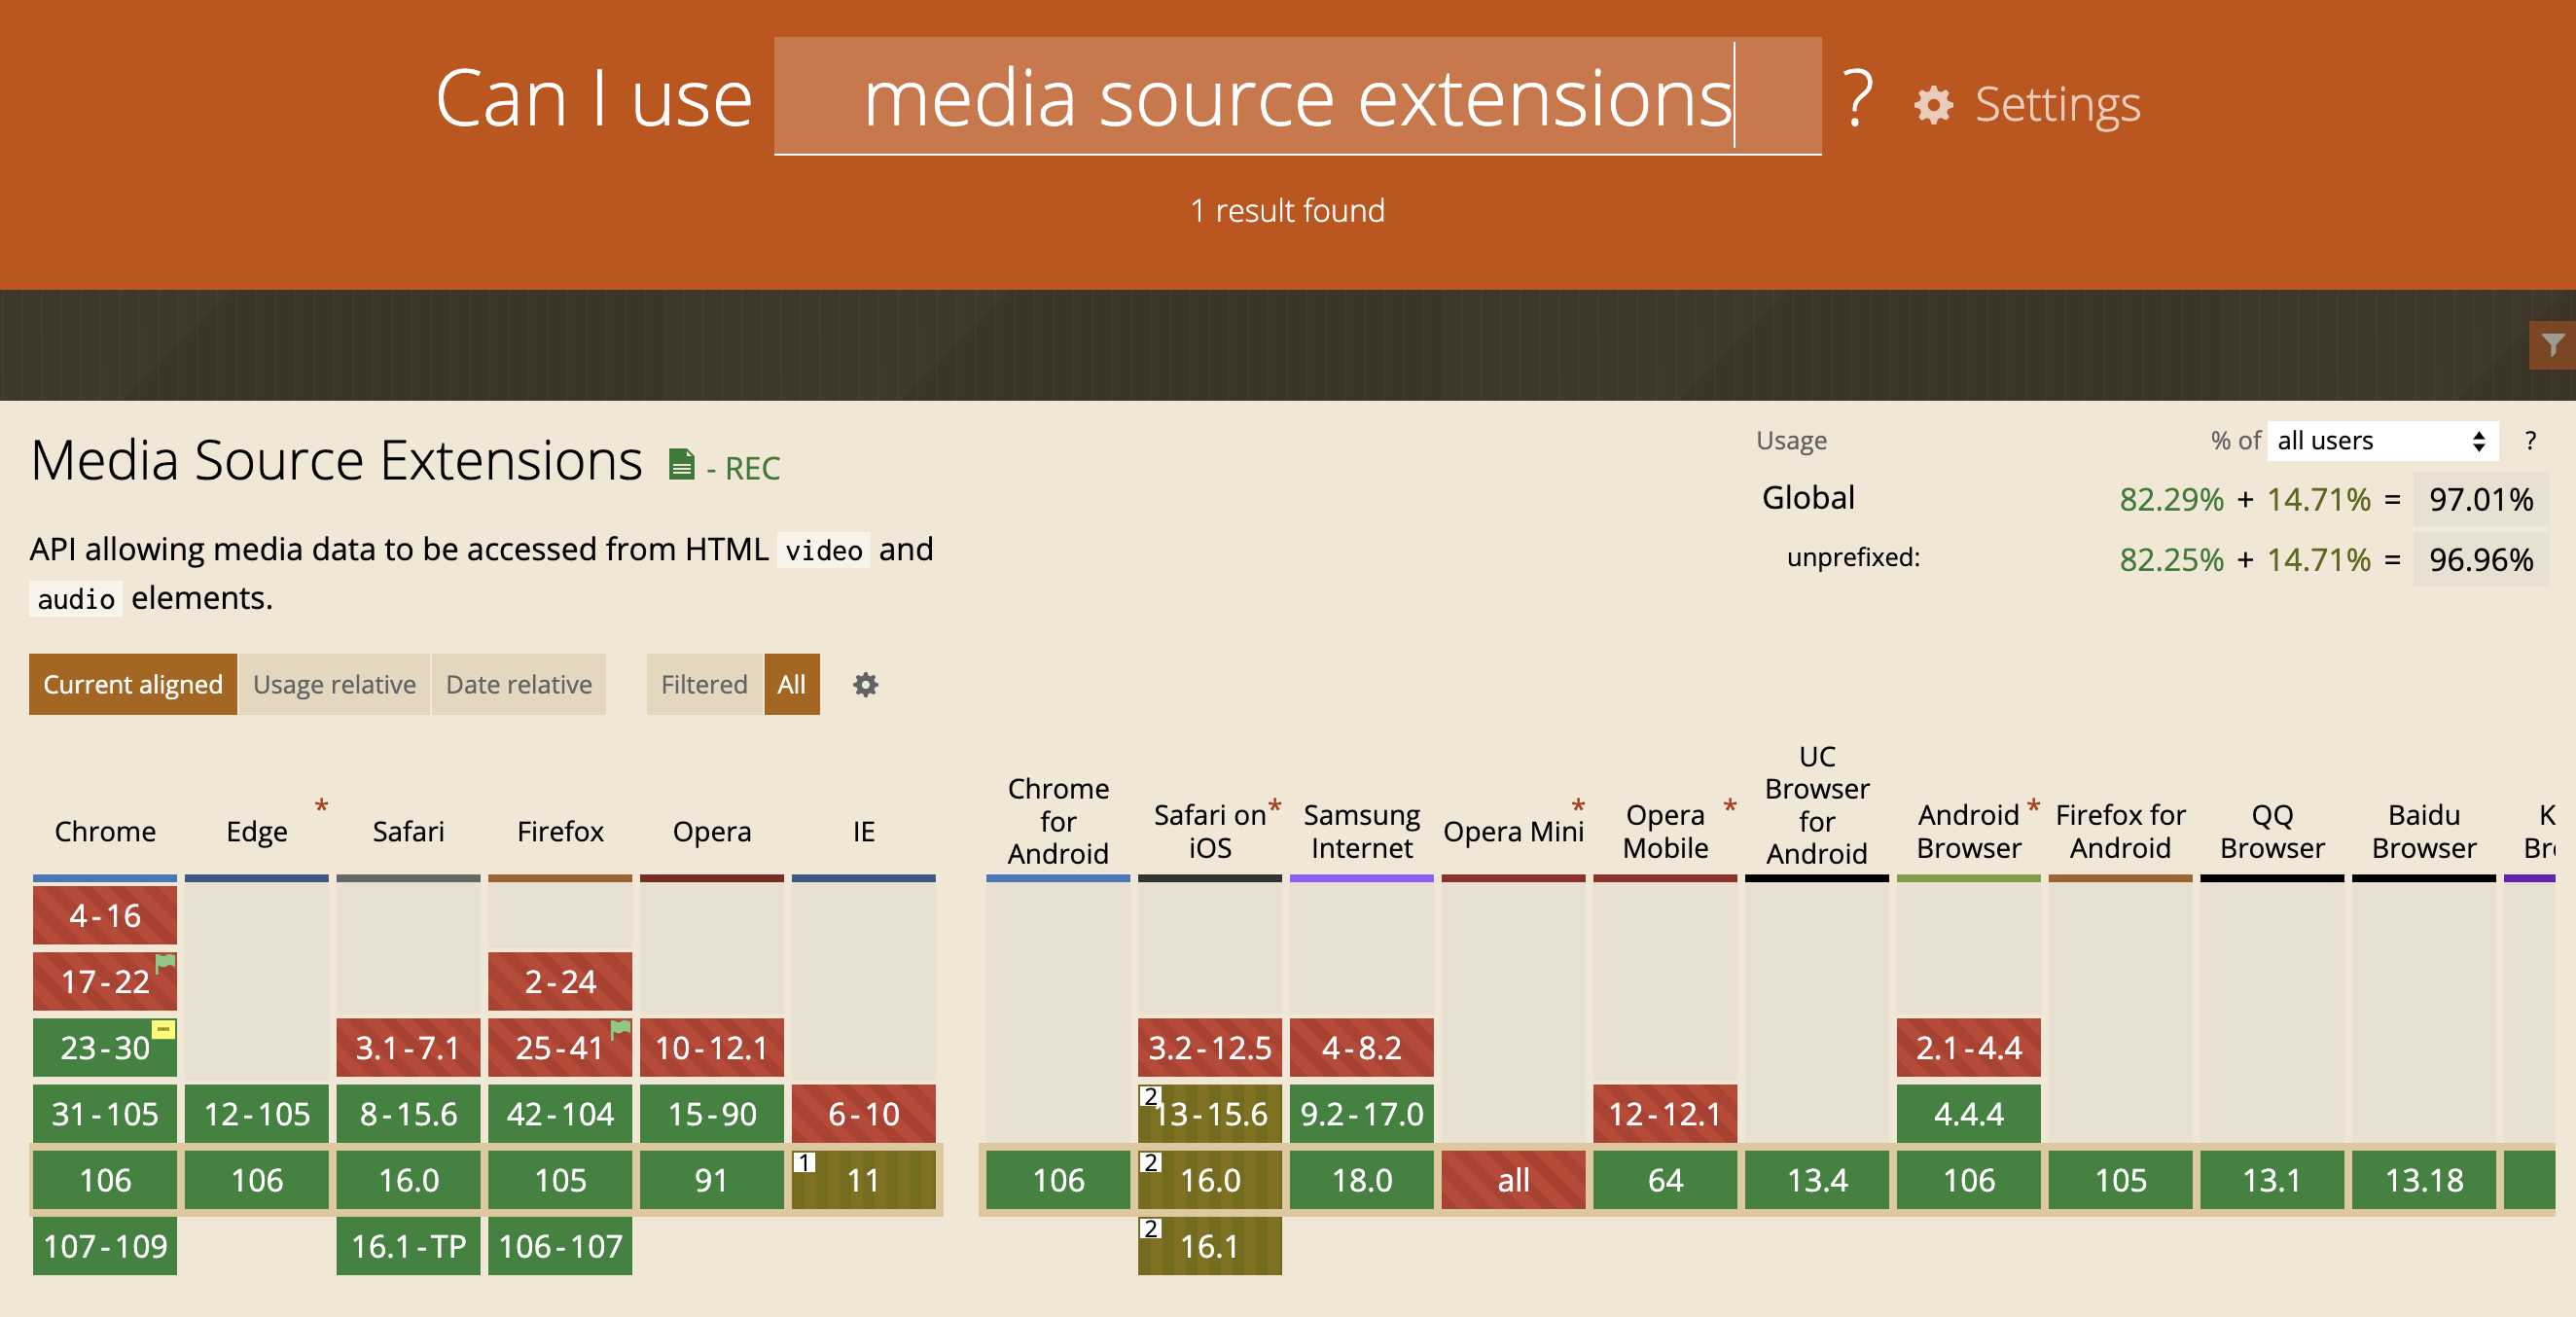Click note 1 marker on IE 11
The width and height of the screenshot is (2576, 1317).
(x=804, y=1162)
